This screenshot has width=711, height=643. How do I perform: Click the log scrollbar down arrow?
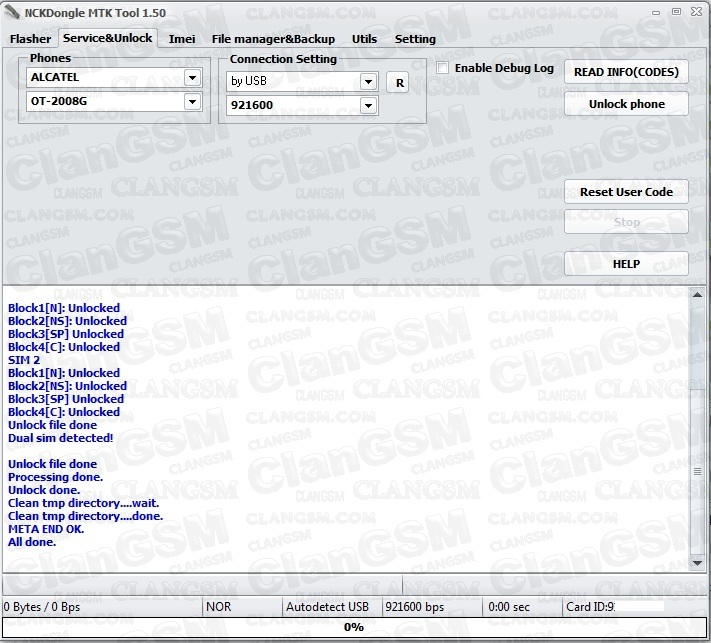697,563
